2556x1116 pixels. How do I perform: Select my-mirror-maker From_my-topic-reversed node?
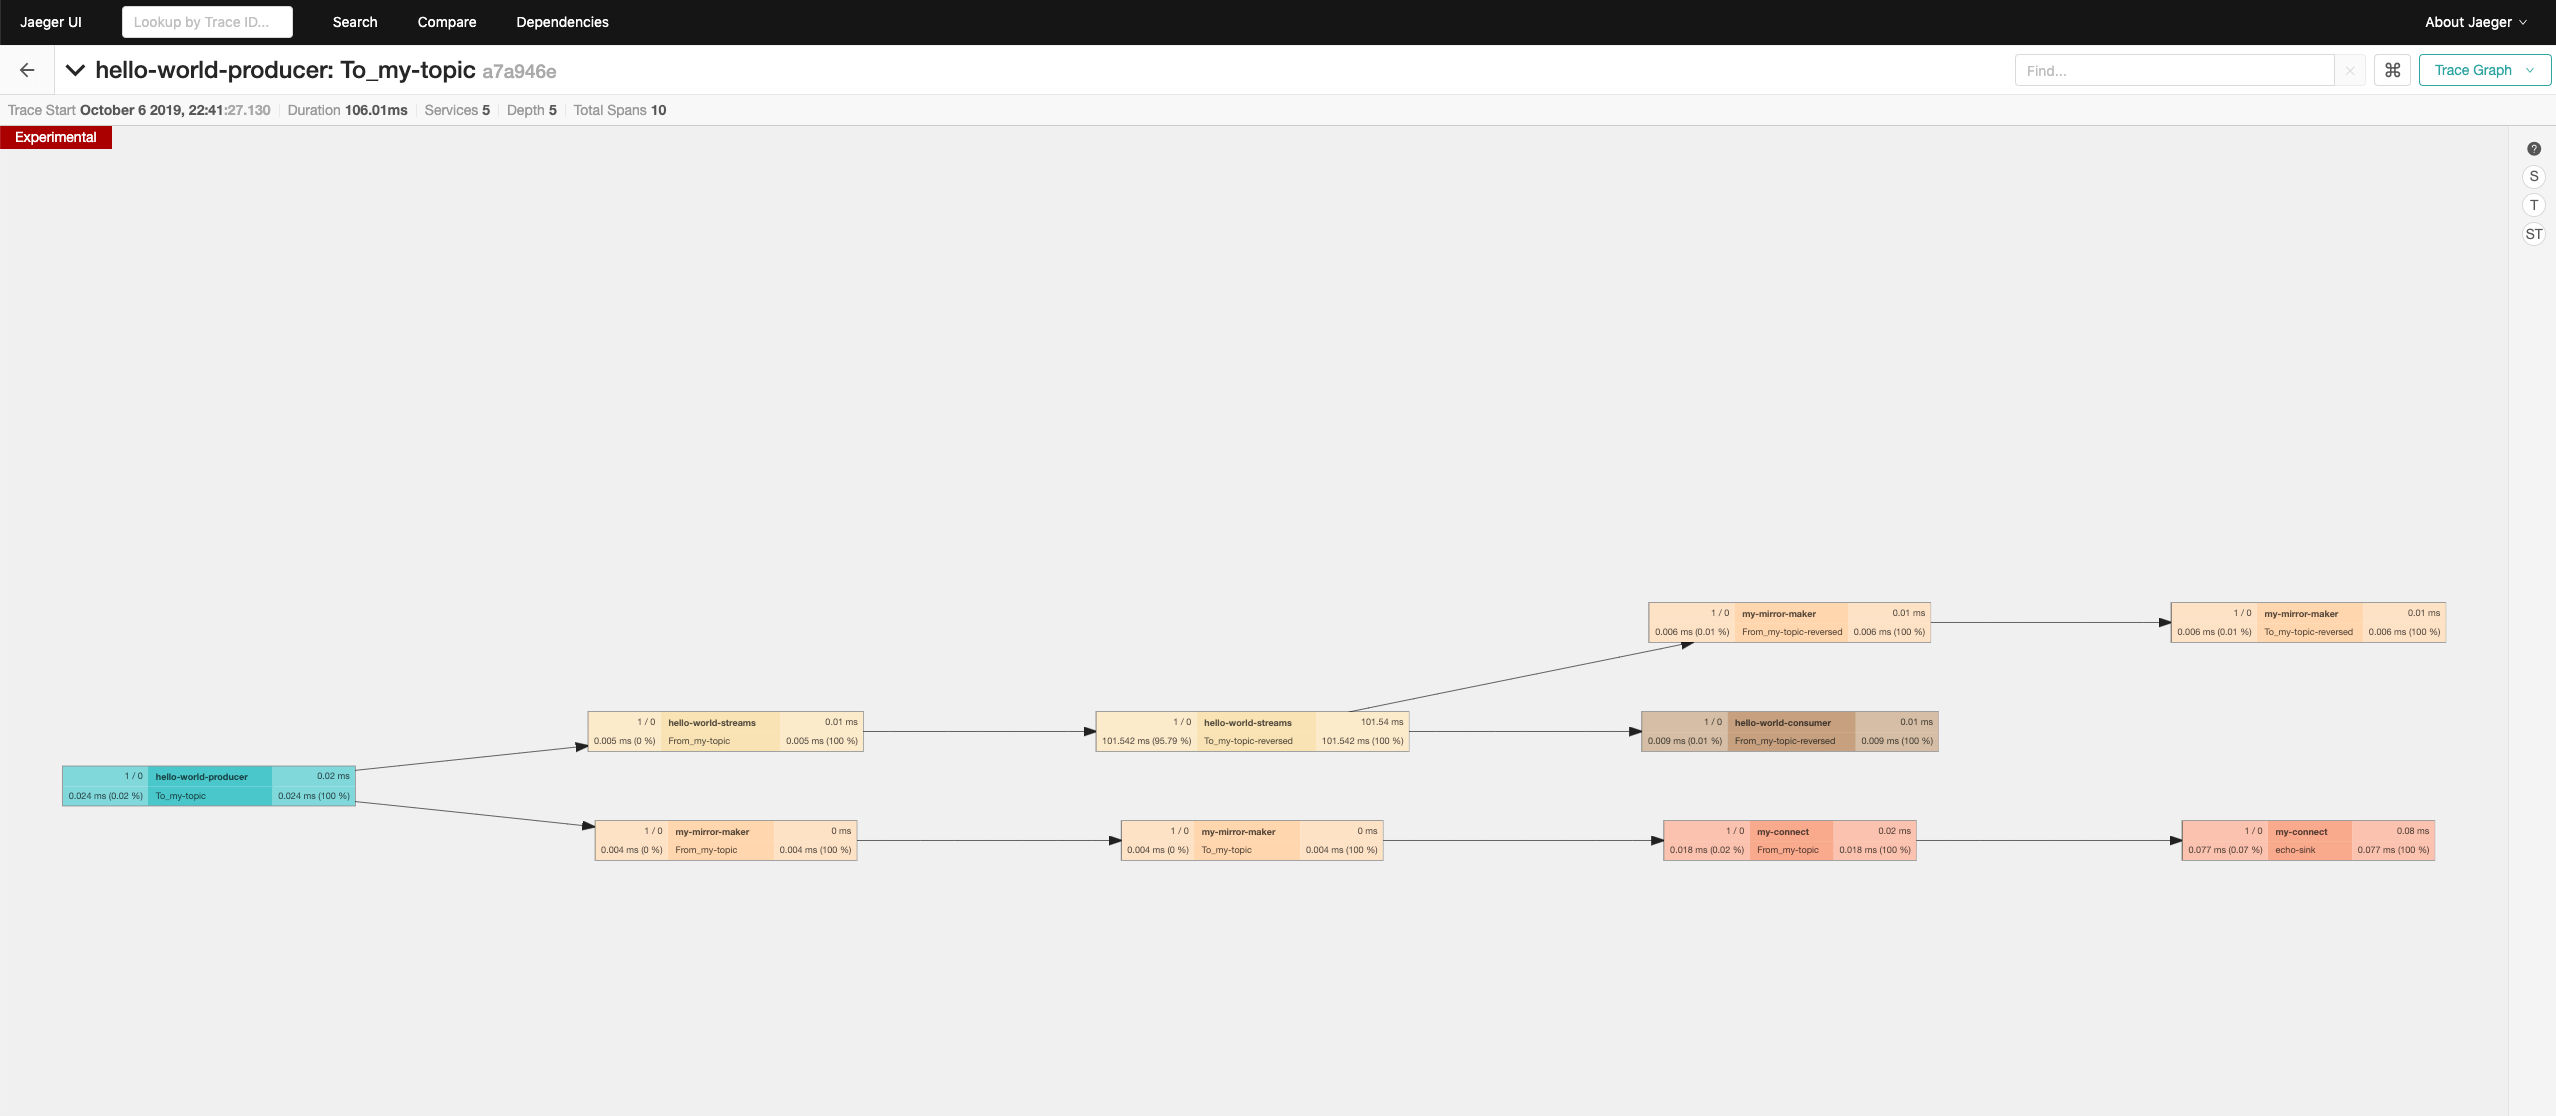[x=1789, y=622]
